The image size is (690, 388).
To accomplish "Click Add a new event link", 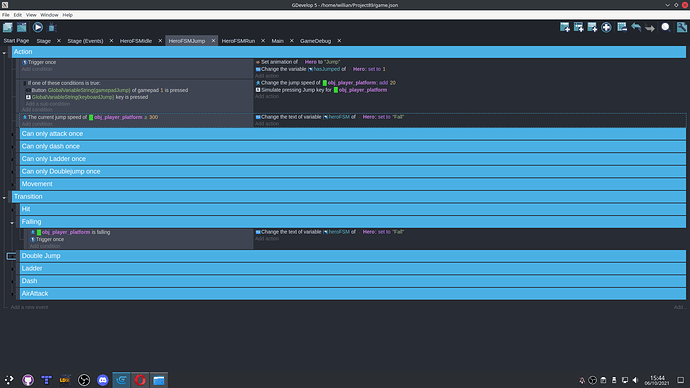I will click(x=29, y=307).
